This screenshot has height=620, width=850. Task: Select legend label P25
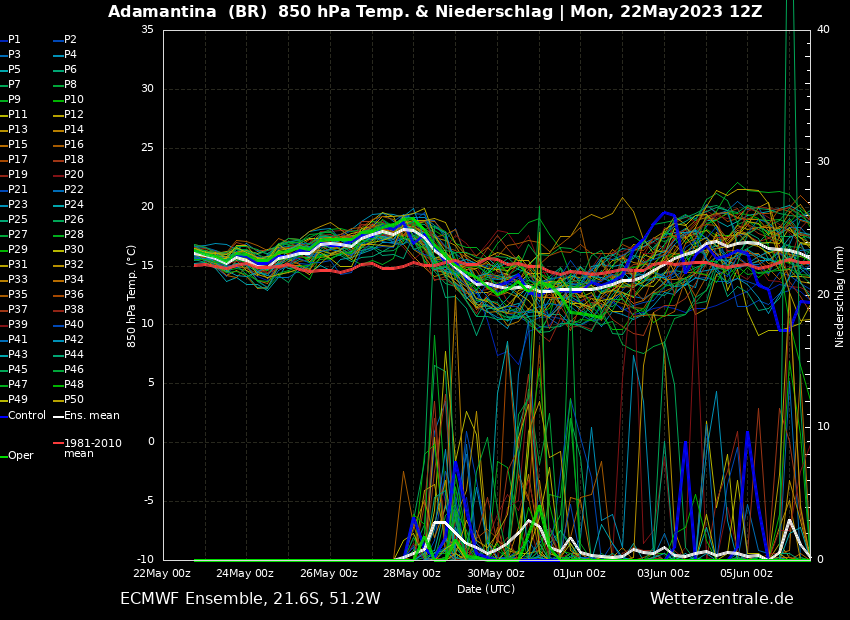pyautogui.click(x=14, y=219)
